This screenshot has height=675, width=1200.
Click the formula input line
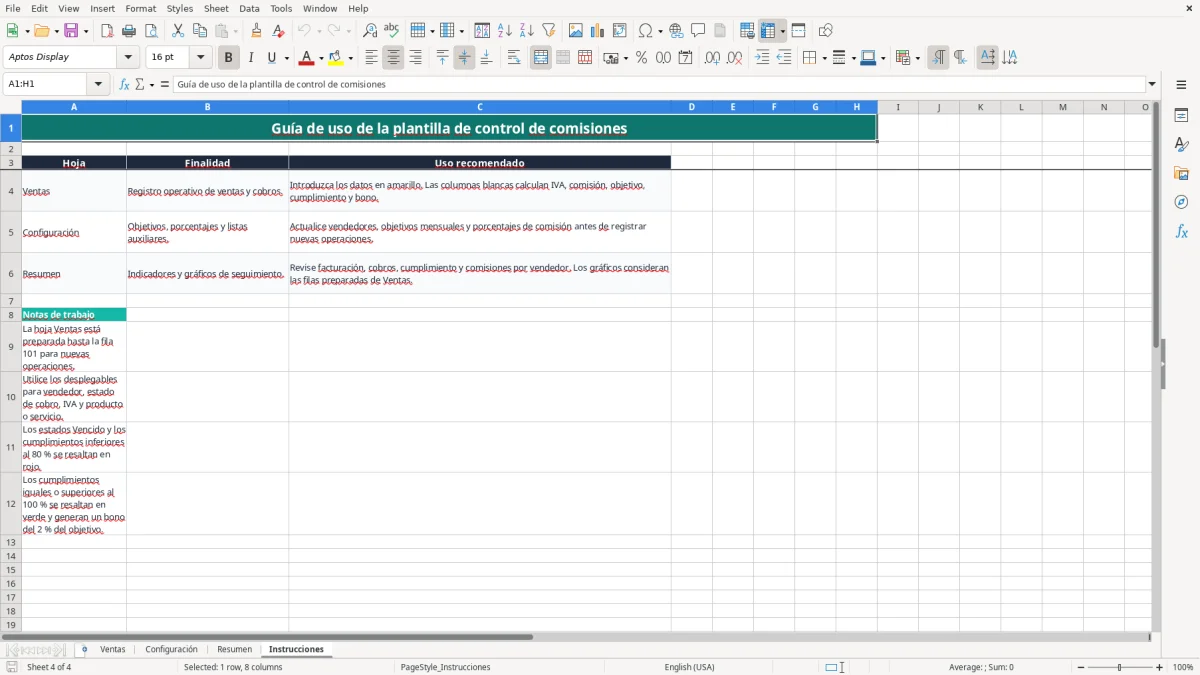point(659,85)
